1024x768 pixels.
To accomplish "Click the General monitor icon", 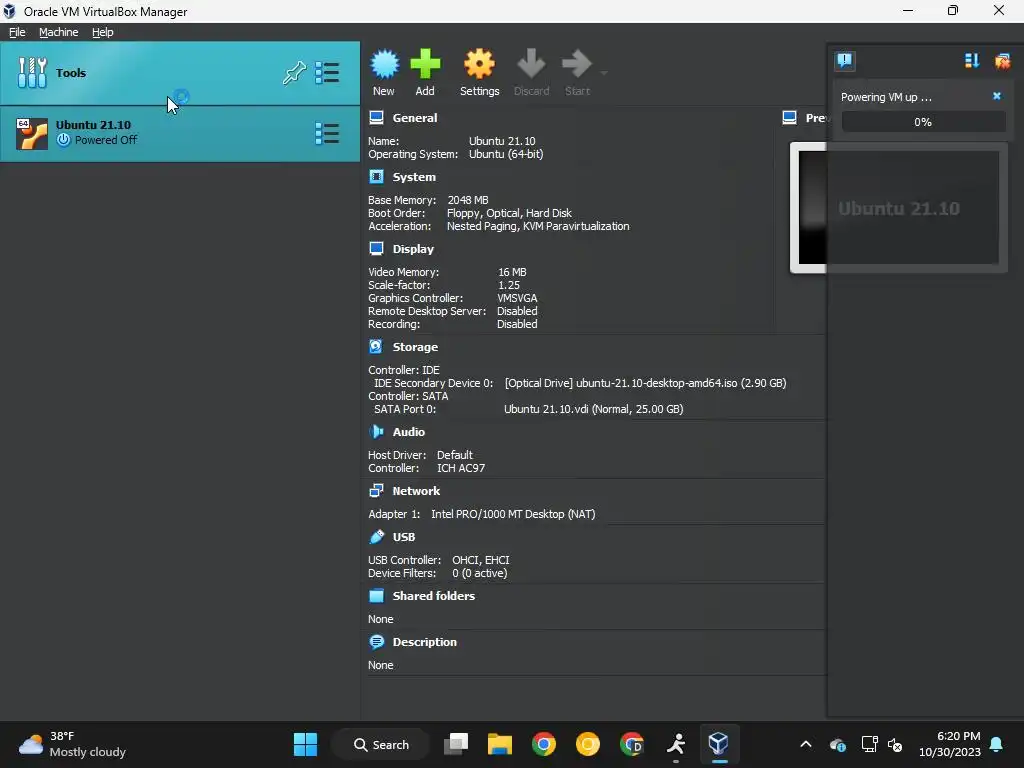I will pos(376,118).
